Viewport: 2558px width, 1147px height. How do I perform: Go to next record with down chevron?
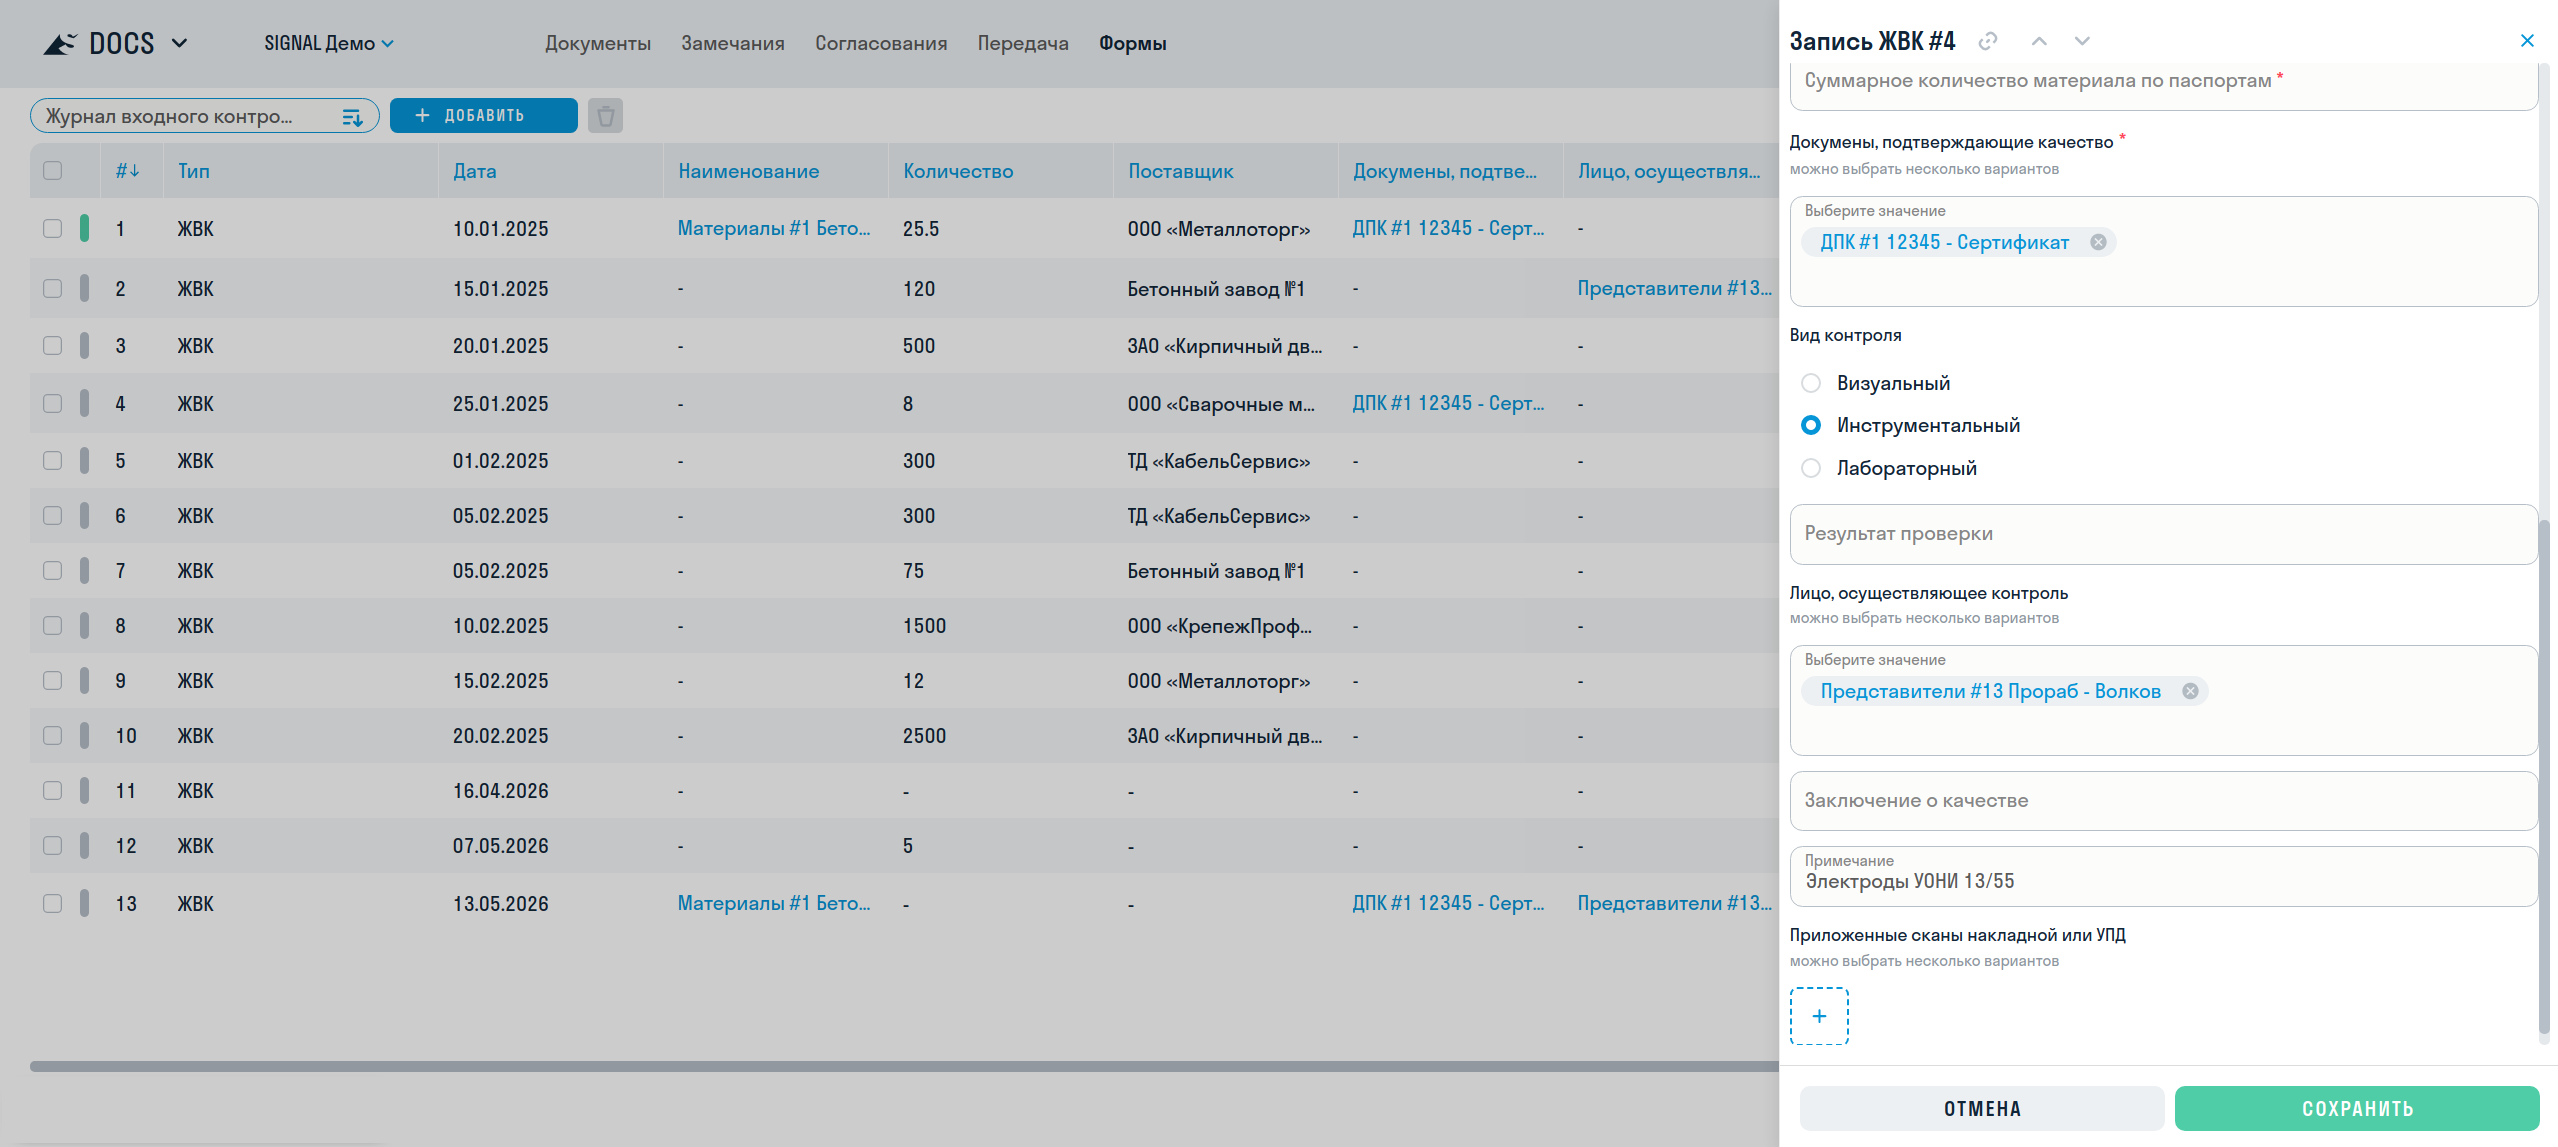click(2082, 41)
